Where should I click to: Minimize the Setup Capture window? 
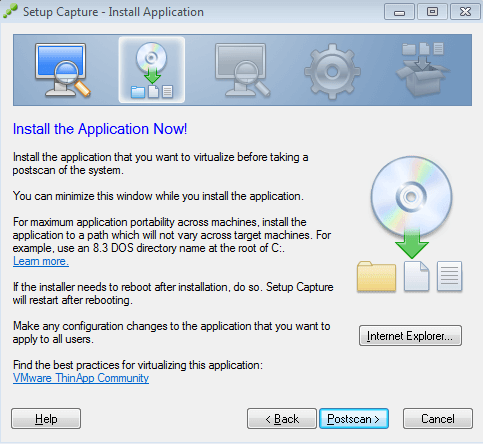399,12
